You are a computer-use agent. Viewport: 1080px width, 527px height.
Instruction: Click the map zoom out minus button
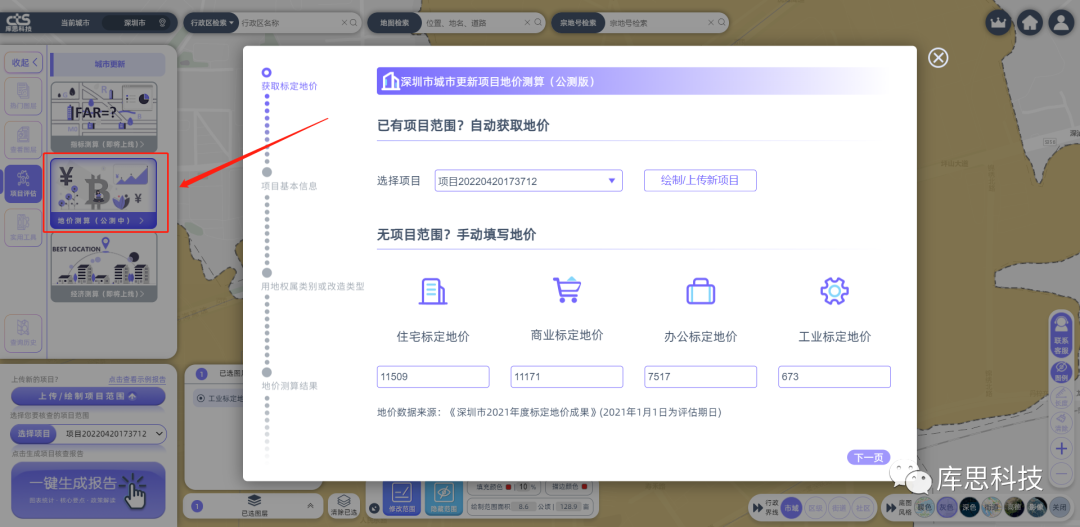pos(1061,473)
